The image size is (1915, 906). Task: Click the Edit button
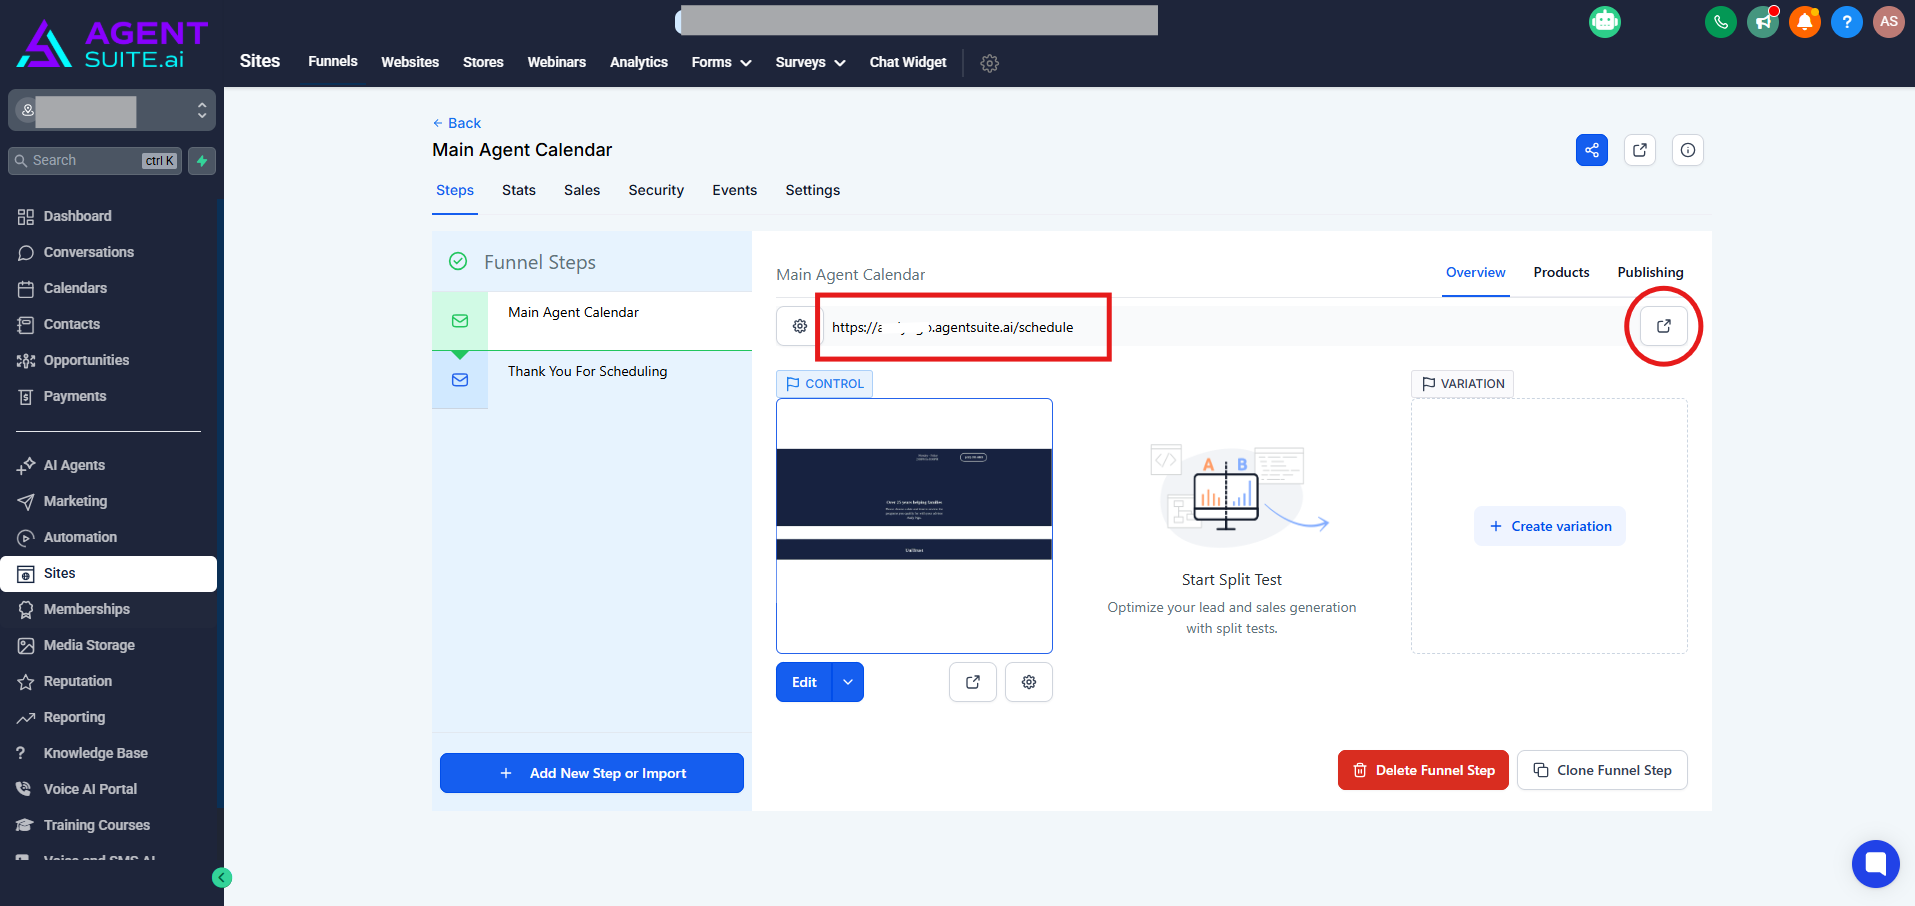[804, 682]
